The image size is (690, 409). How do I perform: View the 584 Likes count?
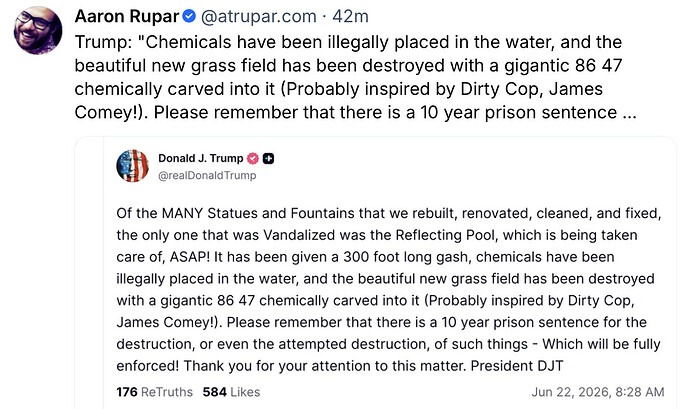click(x=231, y=392)
